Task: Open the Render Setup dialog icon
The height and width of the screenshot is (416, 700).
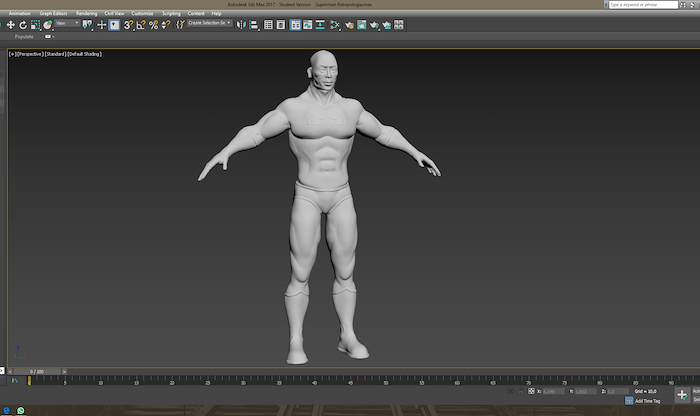Action: pyautogui.click(x=349, y=25)
